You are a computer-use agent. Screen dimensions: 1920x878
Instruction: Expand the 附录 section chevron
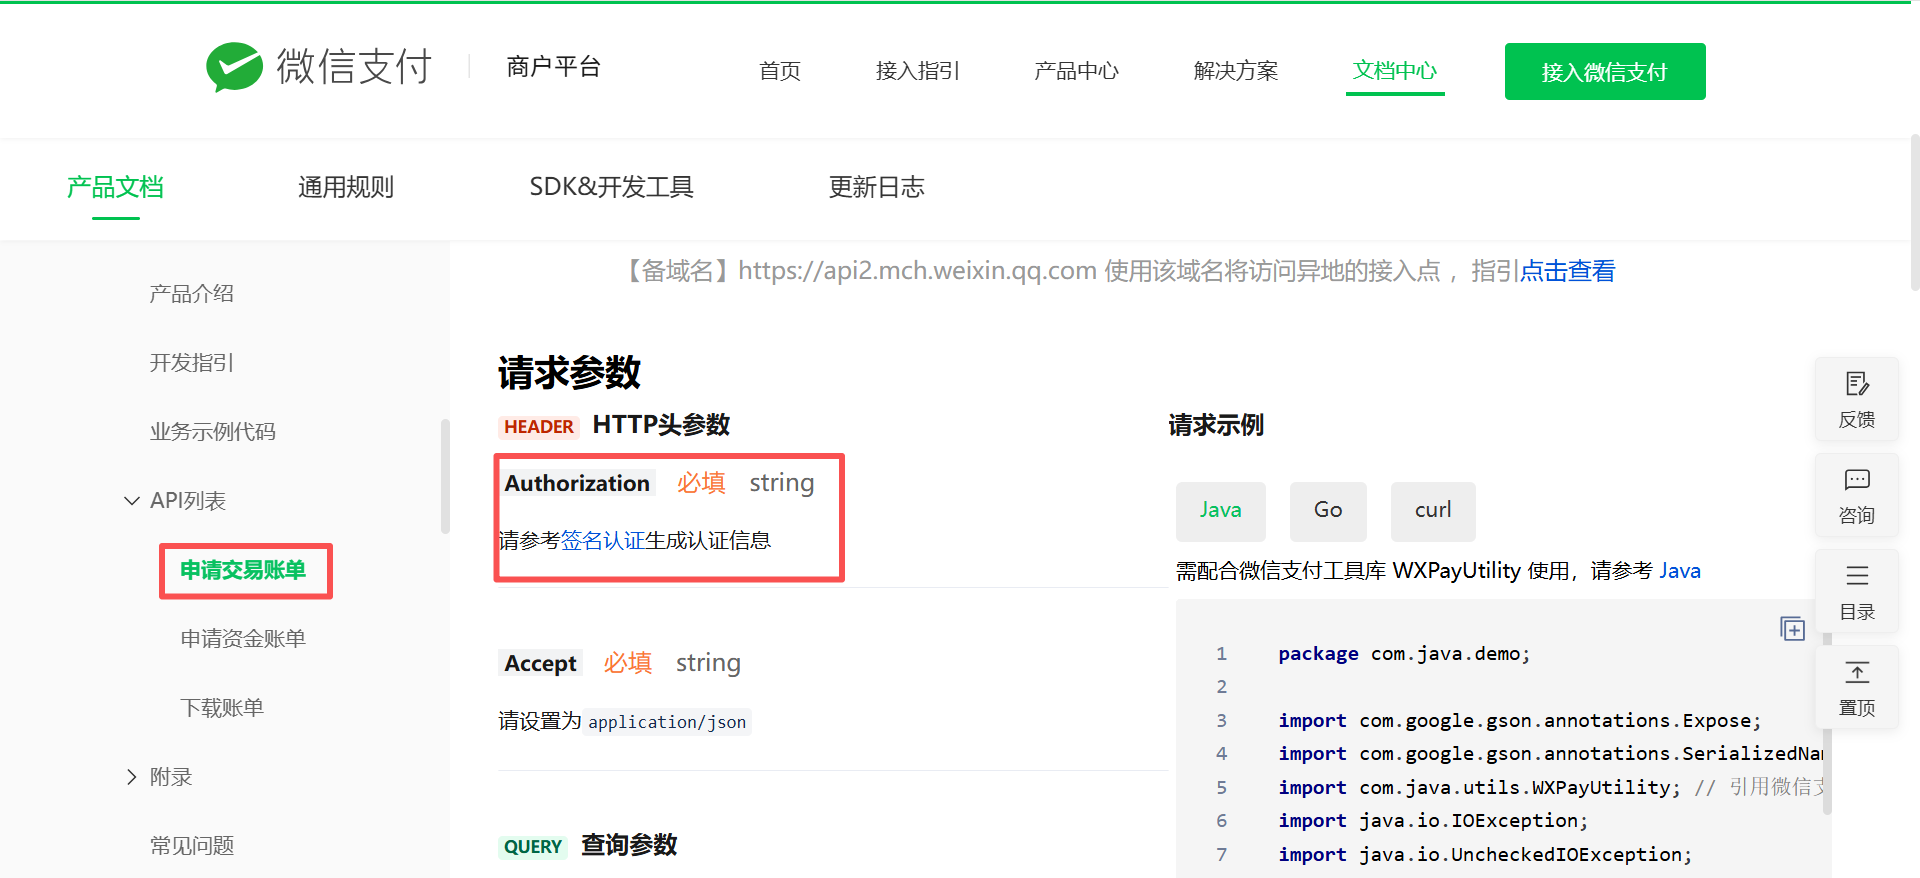131,777
